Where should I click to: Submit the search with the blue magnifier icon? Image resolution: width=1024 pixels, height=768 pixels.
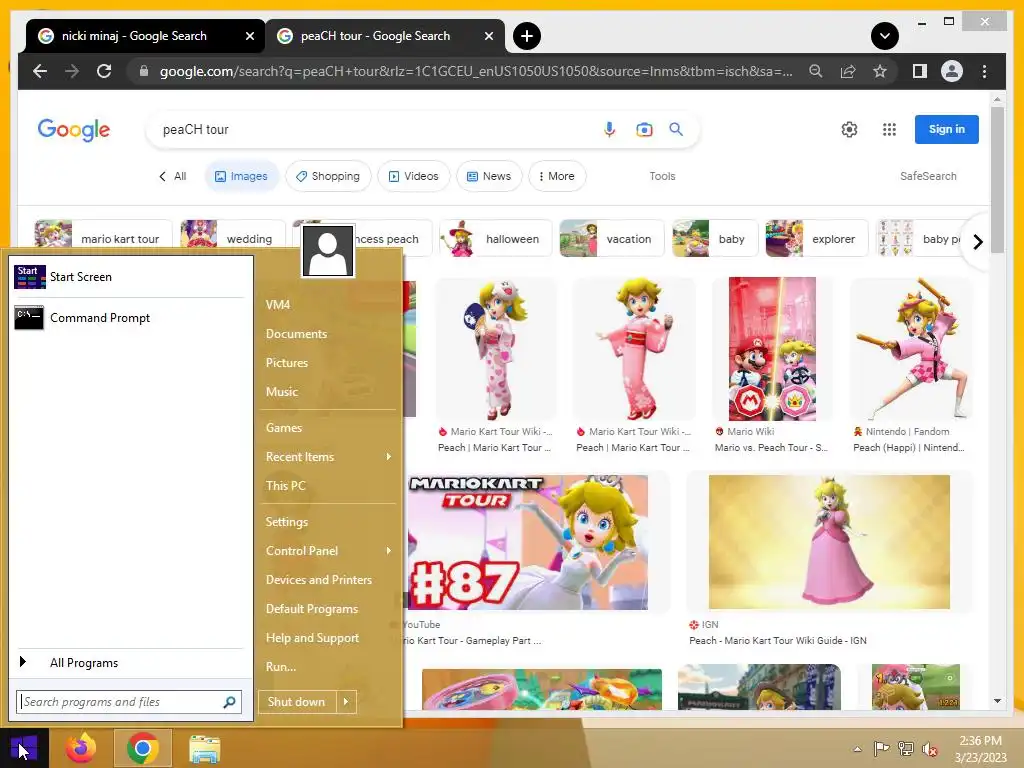[x=676, y=129]
